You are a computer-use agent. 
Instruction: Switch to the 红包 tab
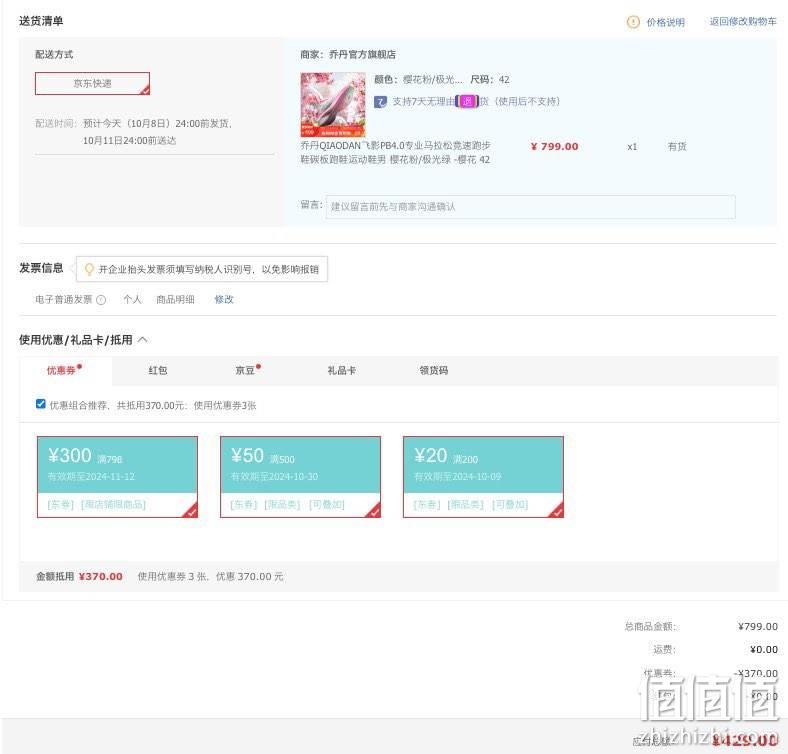[158, 370]
